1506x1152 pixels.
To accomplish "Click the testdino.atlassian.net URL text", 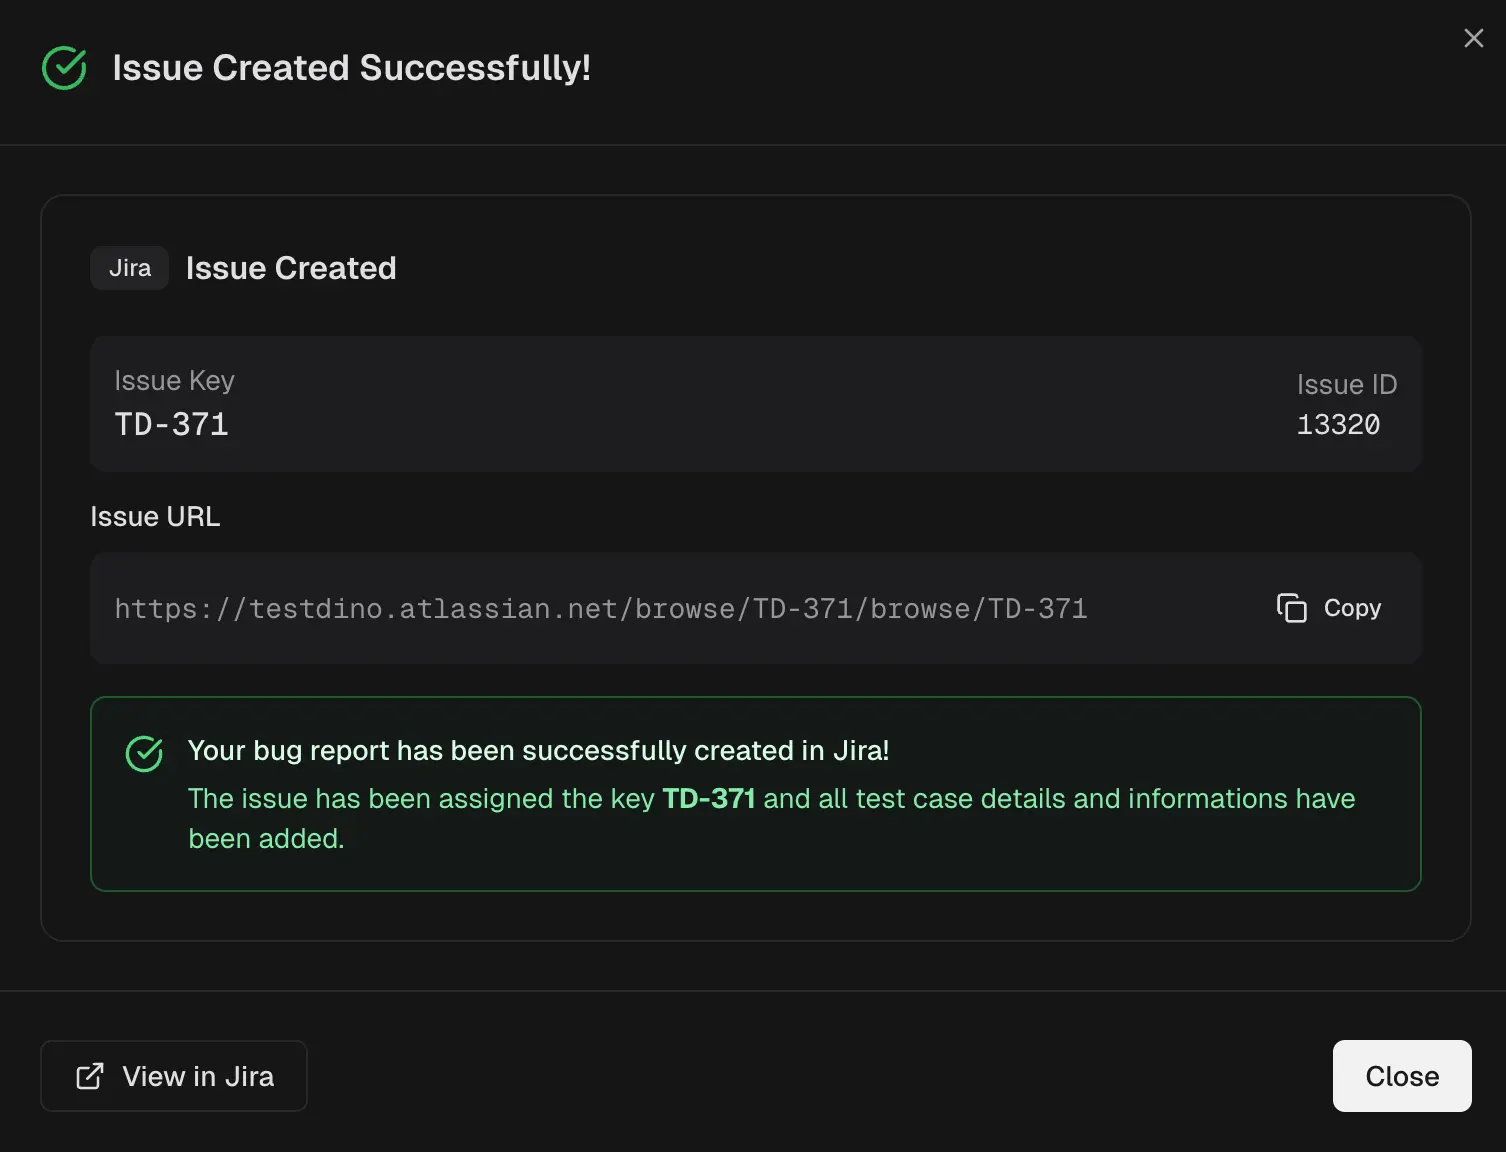I will pyautogui.click(x=600, y=608).
